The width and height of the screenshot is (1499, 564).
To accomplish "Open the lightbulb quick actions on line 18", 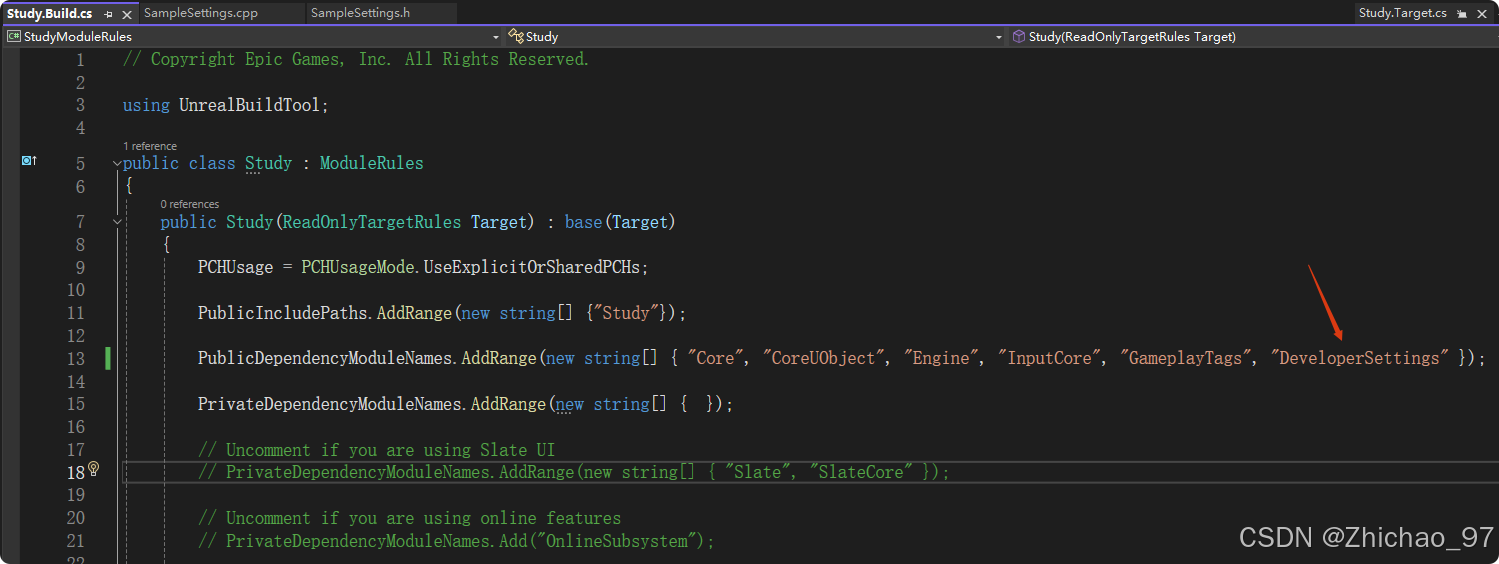I will (94, 468).
